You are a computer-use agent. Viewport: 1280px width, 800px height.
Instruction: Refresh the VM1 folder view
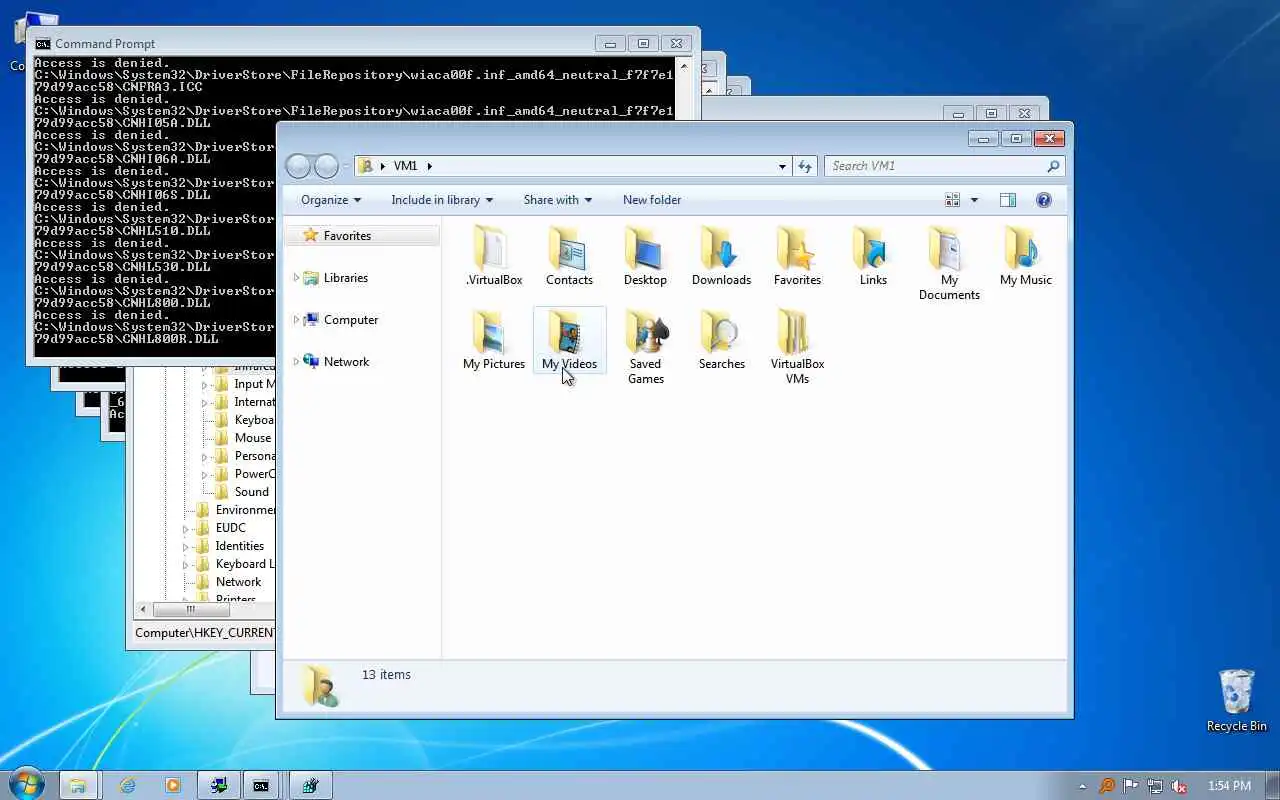(805, 166)
